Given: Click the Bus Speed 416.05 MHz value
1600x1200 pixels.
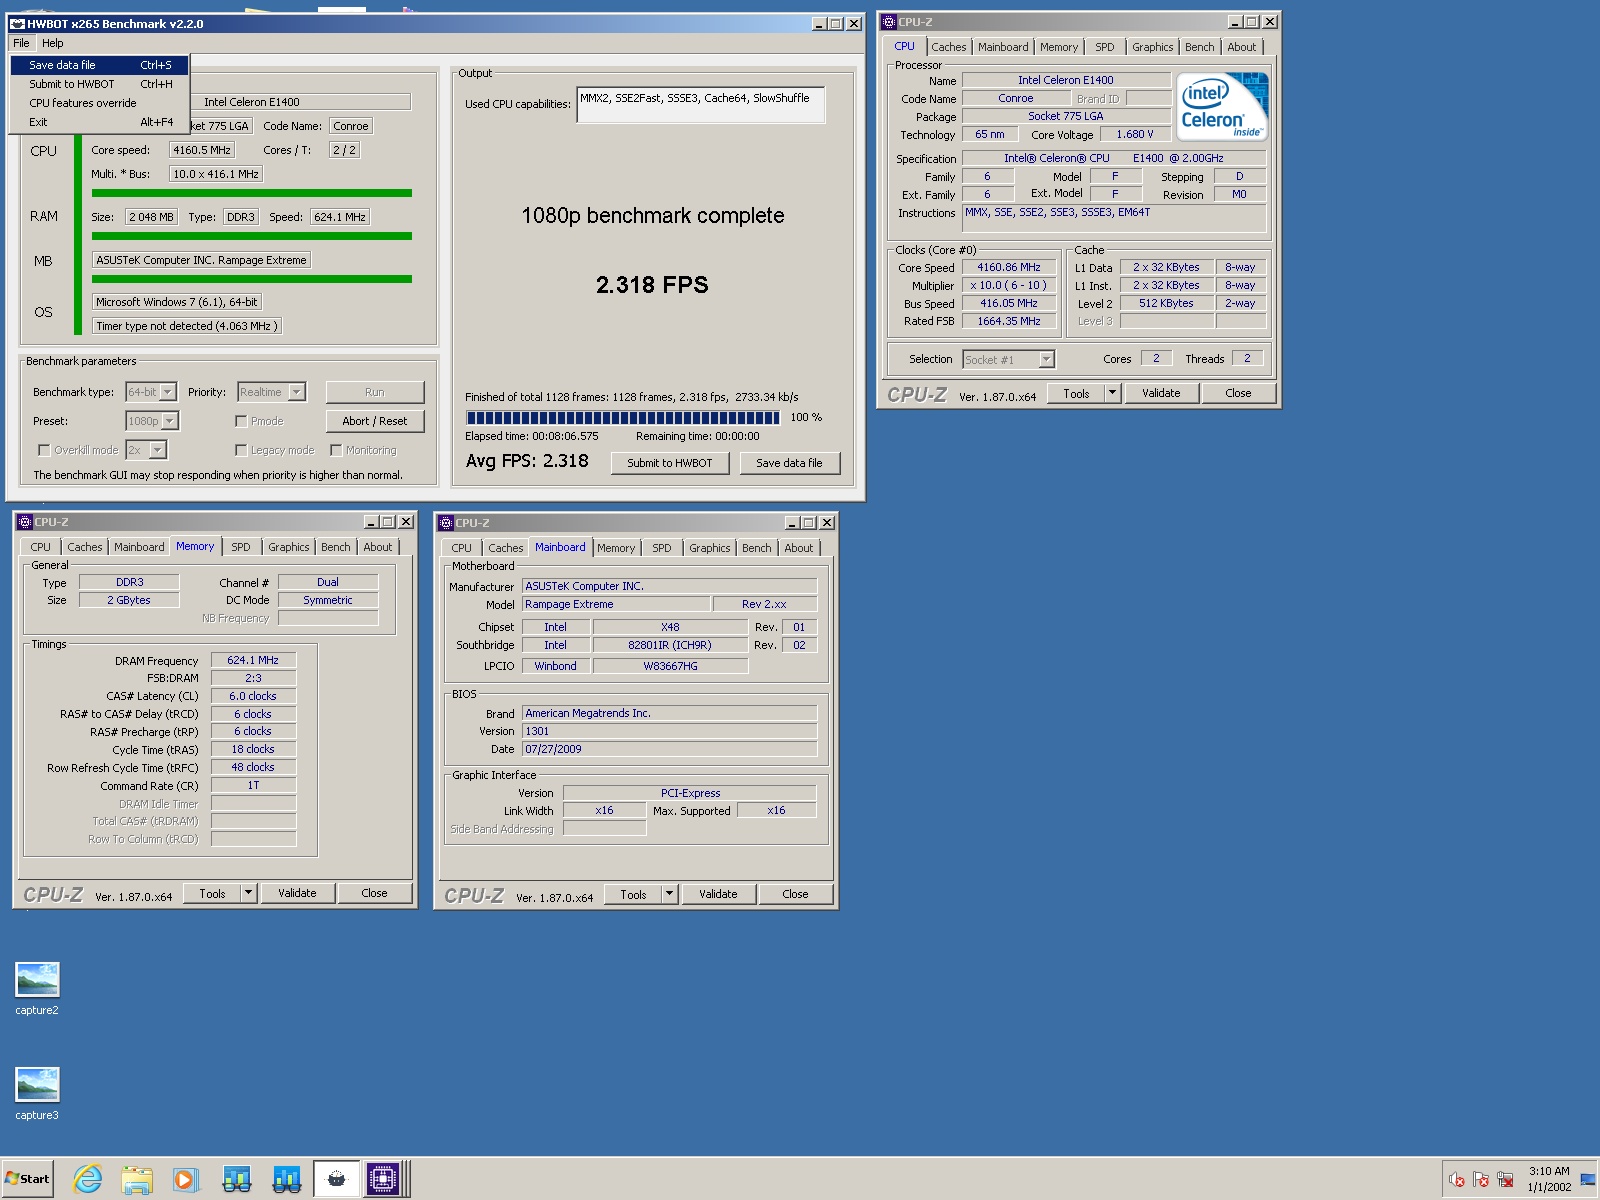Looking at the screenshot, I should click(1009, 303).
